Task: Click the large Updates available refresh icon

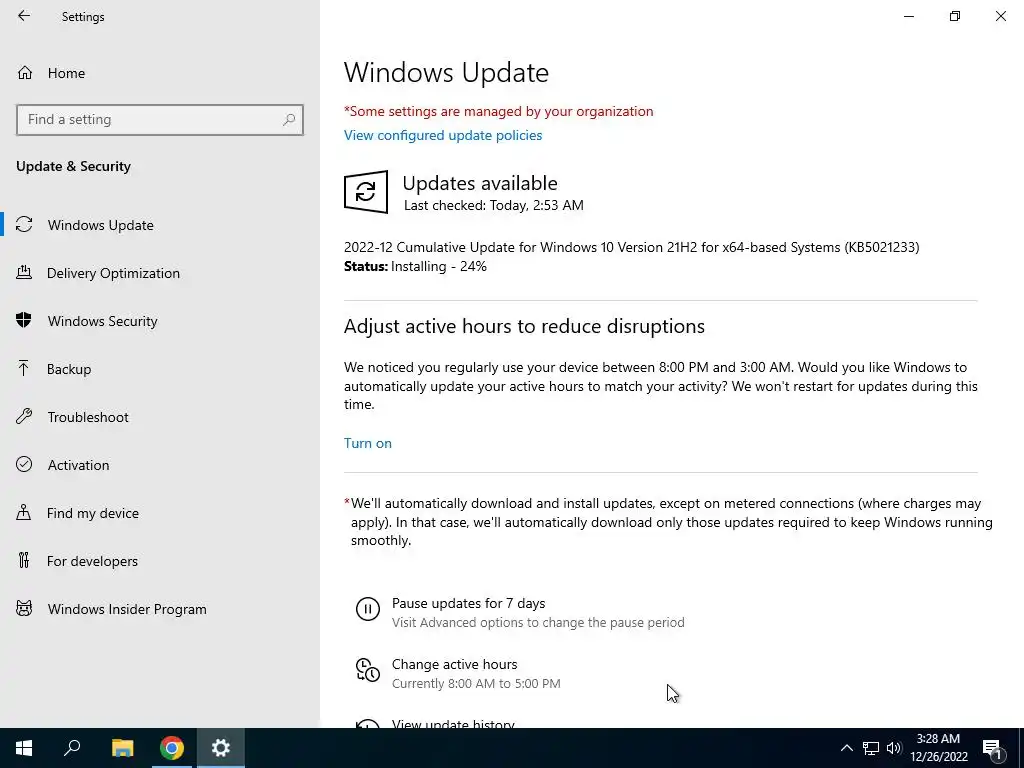Action: click(366, 192)
